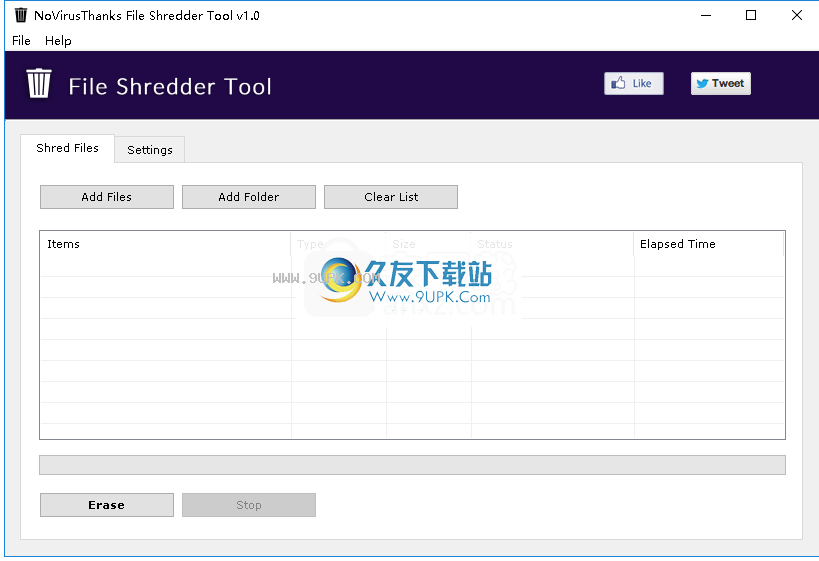Click the Clear List button

pyautogui.click(x=391, y=197)
